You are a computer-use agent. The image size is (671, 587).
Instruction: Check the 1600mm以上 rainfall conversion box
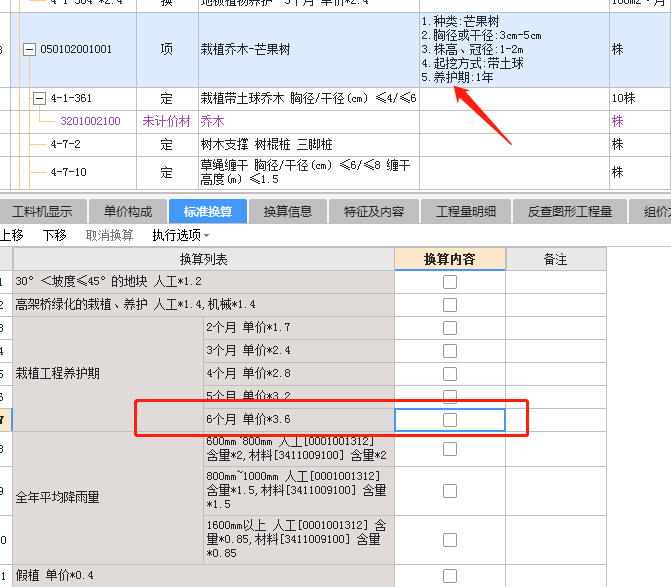450,540
